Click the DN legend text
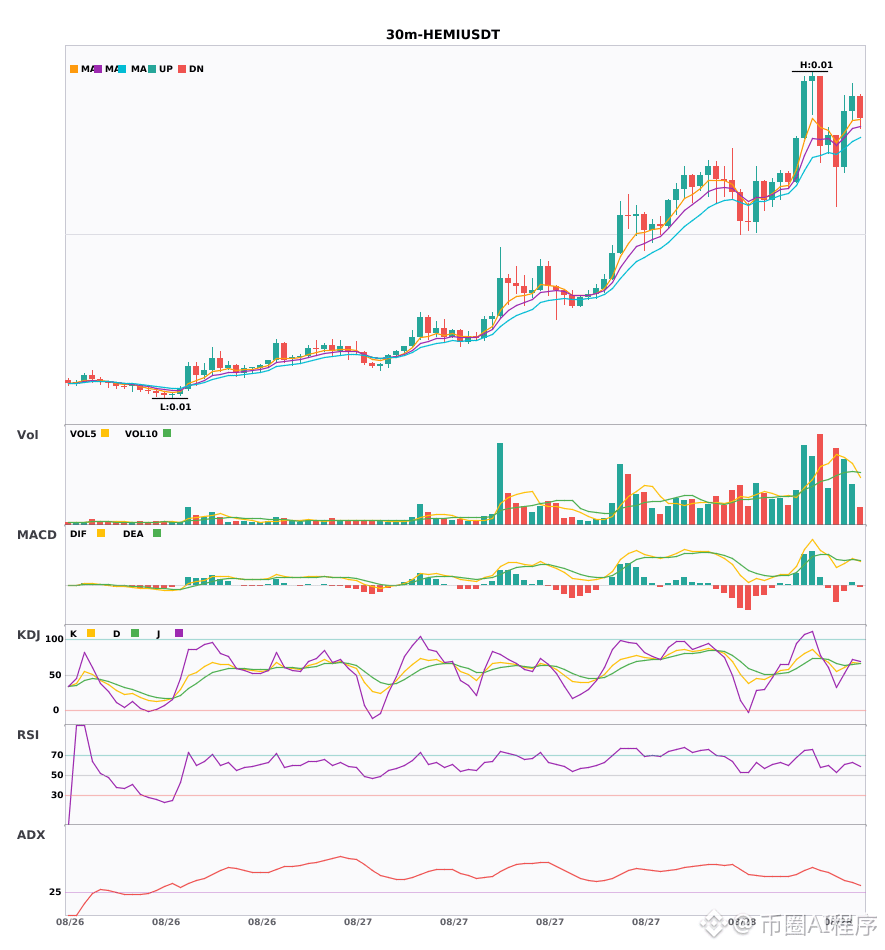Screen dimensions: 885x950 (x=196, y=69)
